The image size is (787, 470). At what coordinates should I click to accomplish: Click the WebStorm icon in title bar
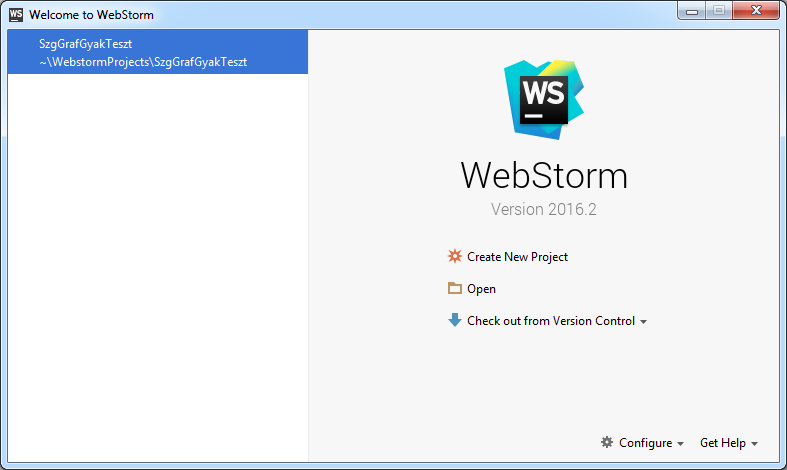pos(16,15)
